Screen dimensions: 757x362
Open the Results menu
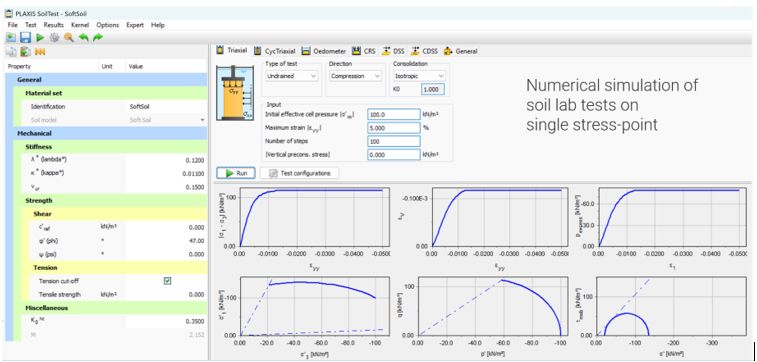click(x=54, y=25)
